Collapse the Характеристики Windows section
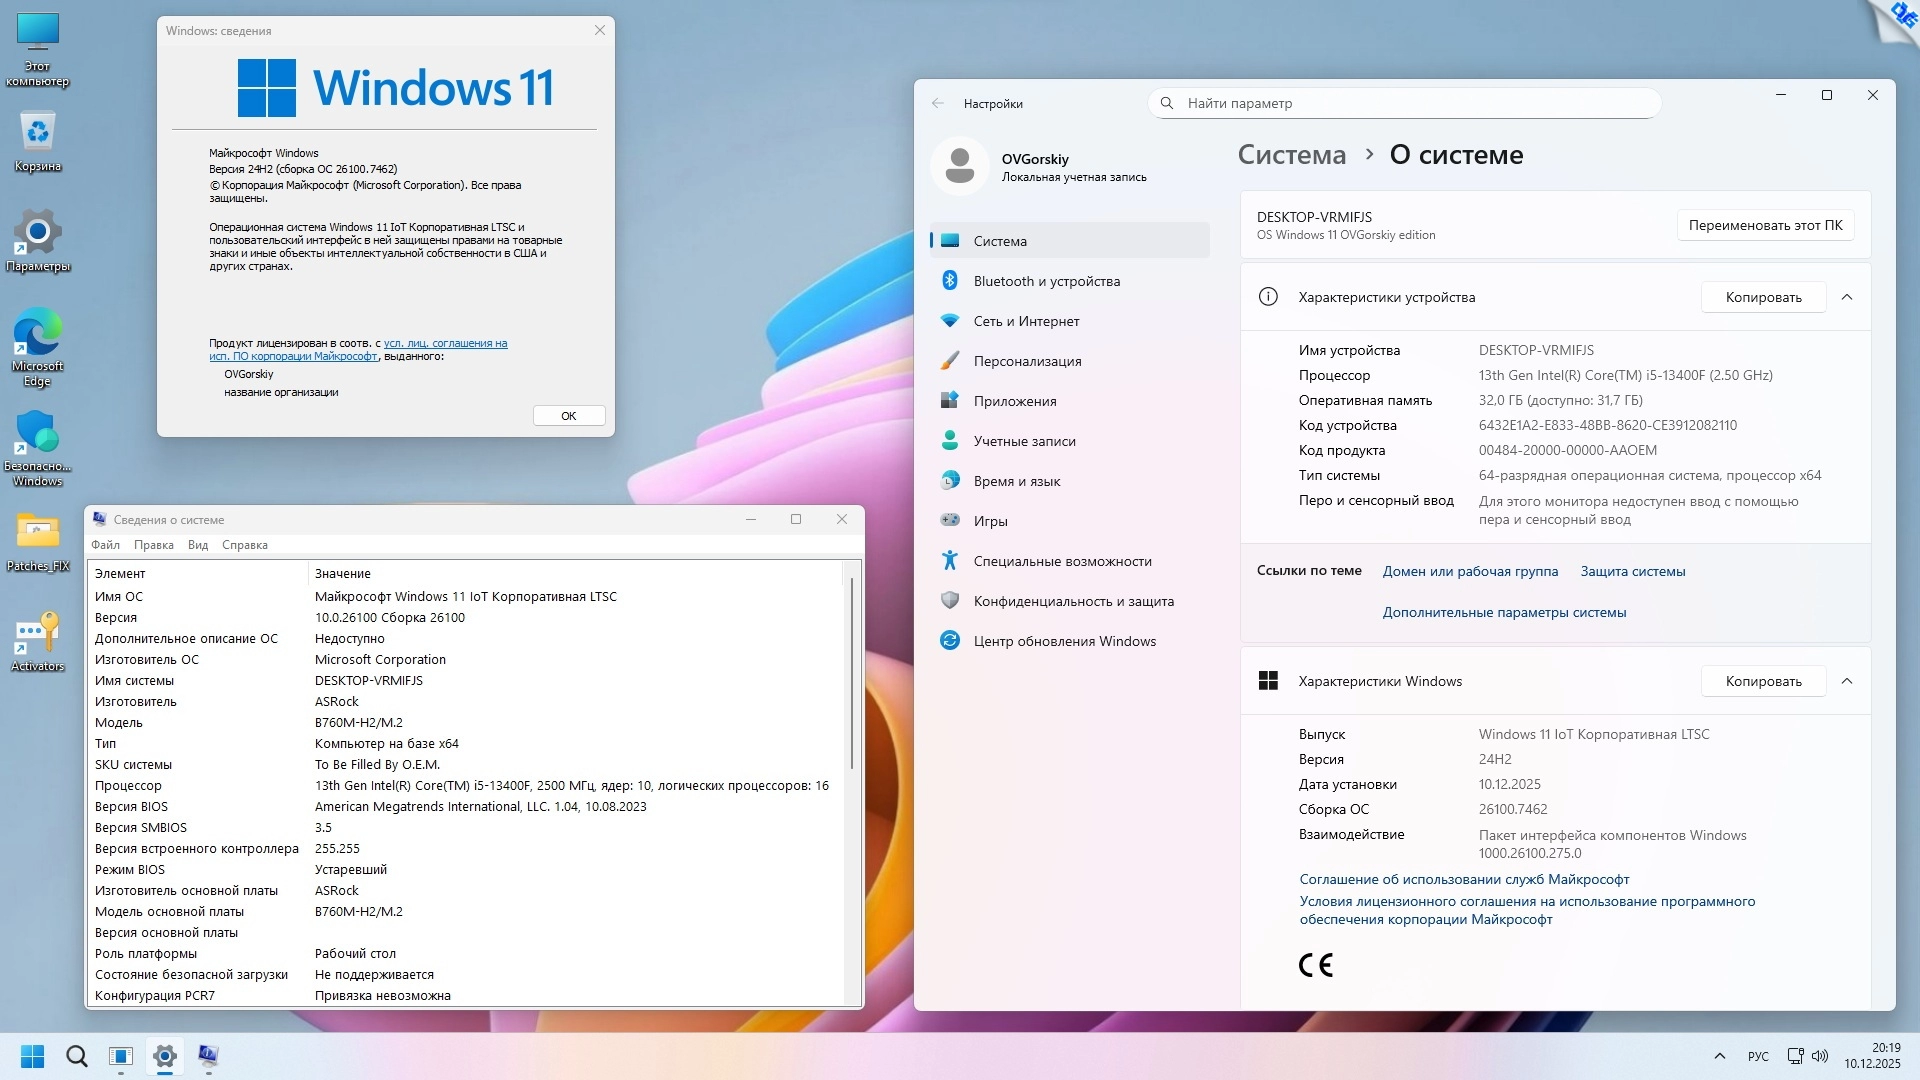This screenshot has width=1920, height=1080. [x=1847, y=681]
